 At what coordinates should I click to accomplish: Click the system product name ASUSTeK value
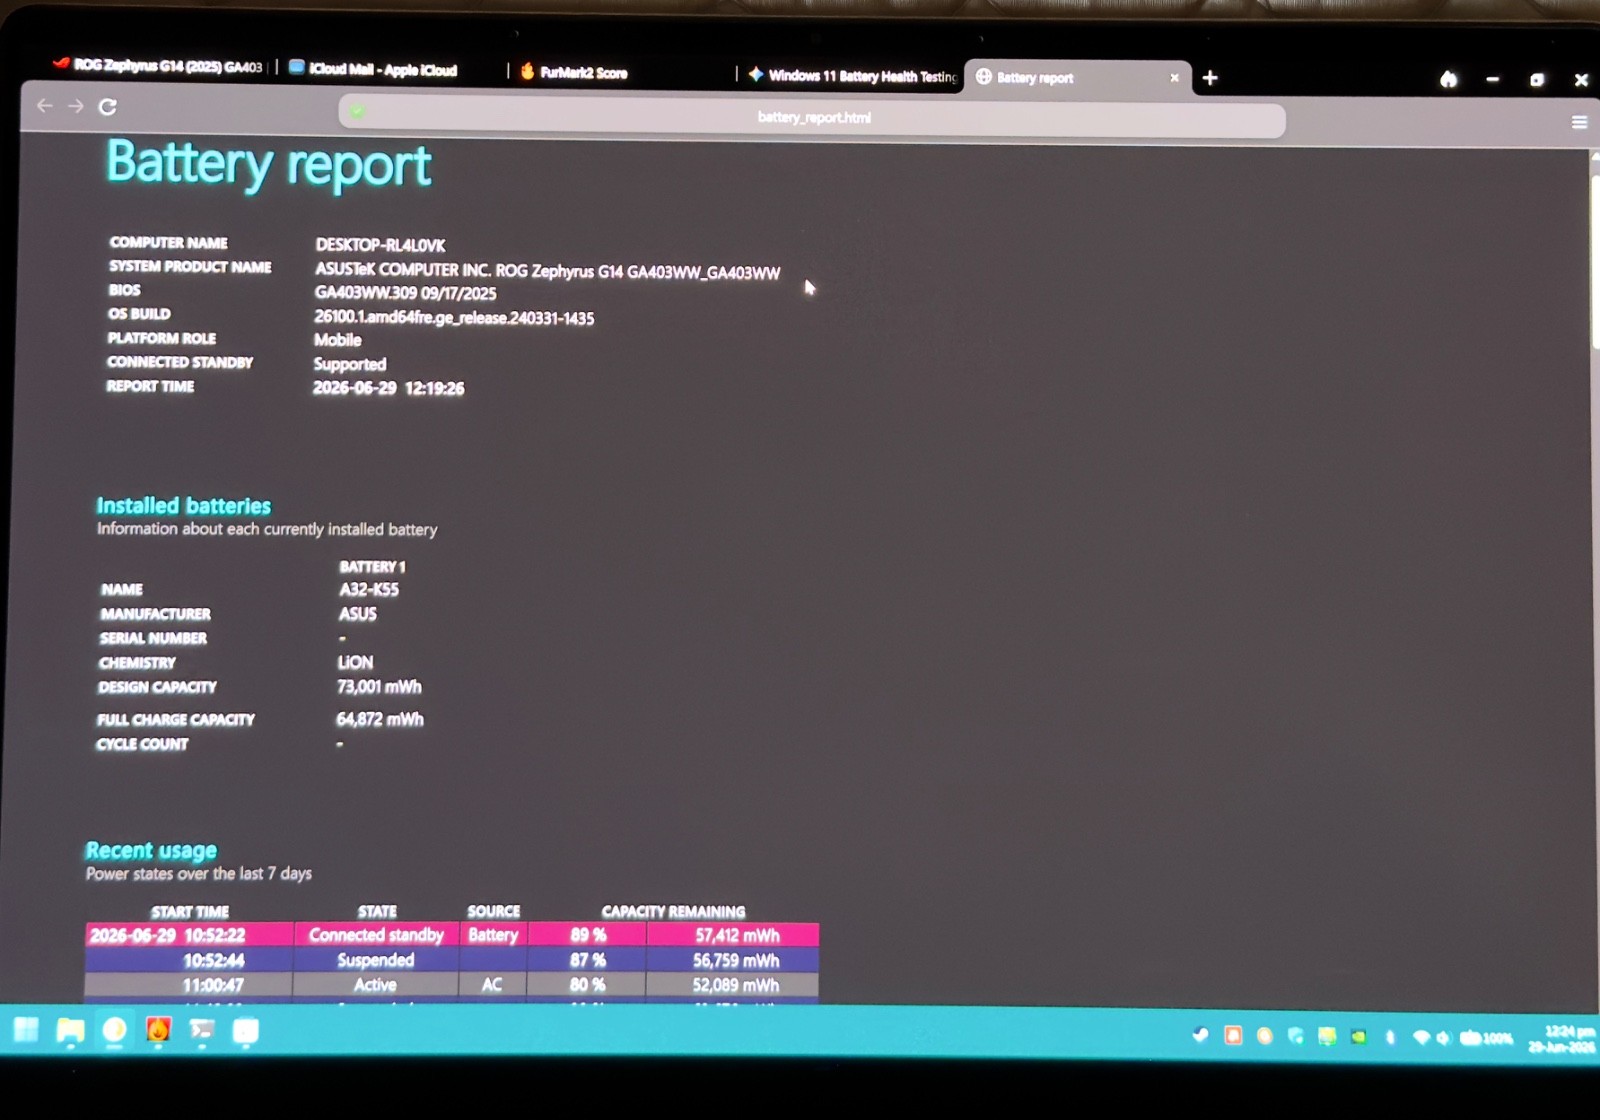tap(547, 271)
